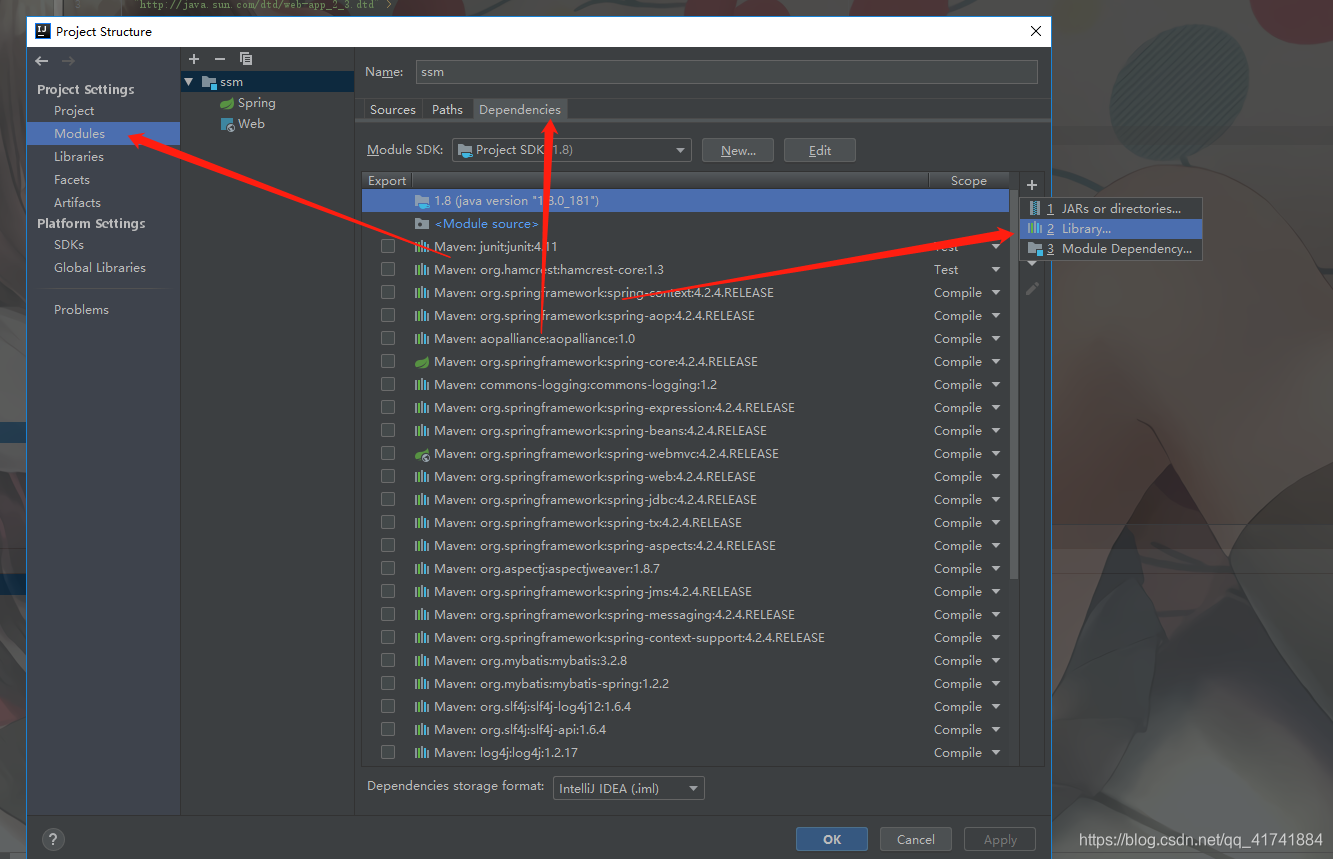
Task: Open the Module SDK dropdown
Action: (x=571, y=150)
